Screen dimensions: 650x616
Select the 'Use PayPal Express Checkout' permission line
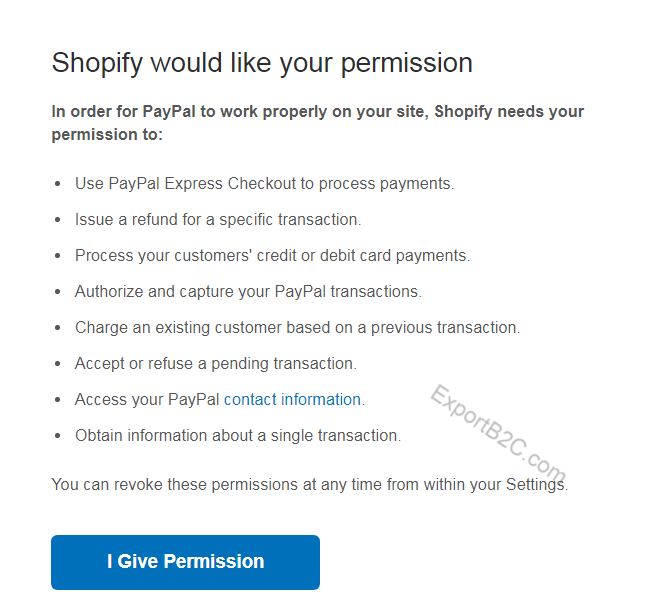pos(264,184)
